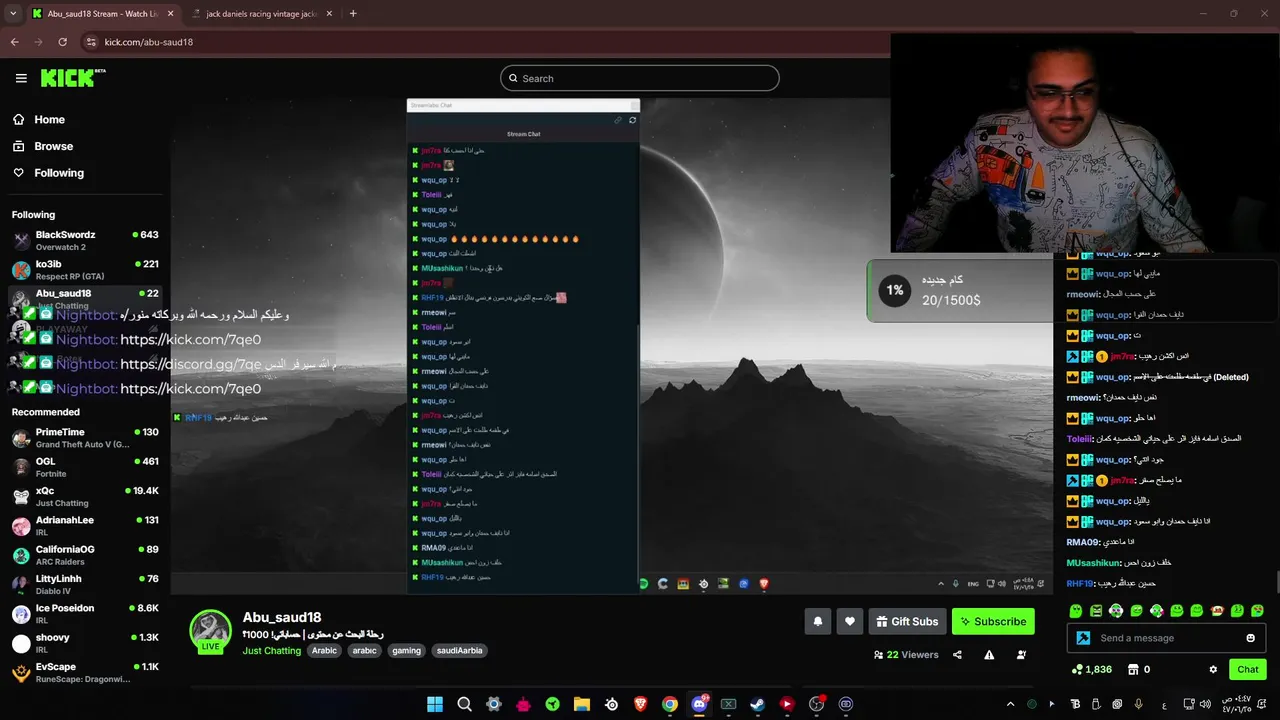
Task: Switch to jack daniels racing vintage jacket tab
Action: (260, 14)
